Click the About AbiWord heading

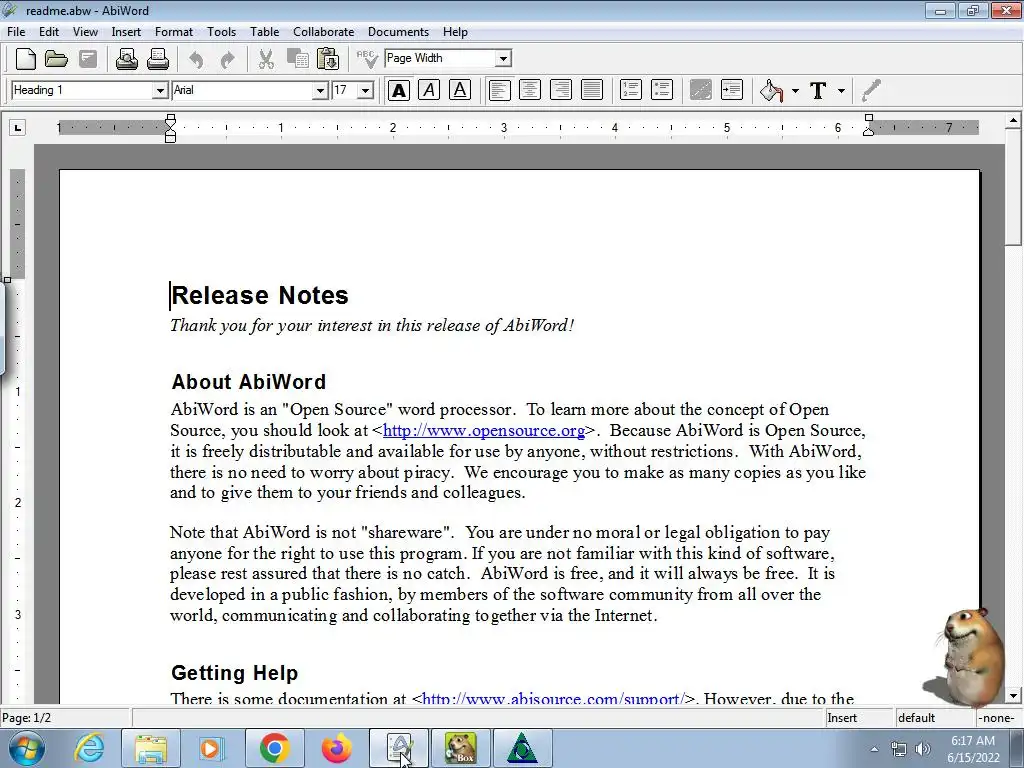248,382
